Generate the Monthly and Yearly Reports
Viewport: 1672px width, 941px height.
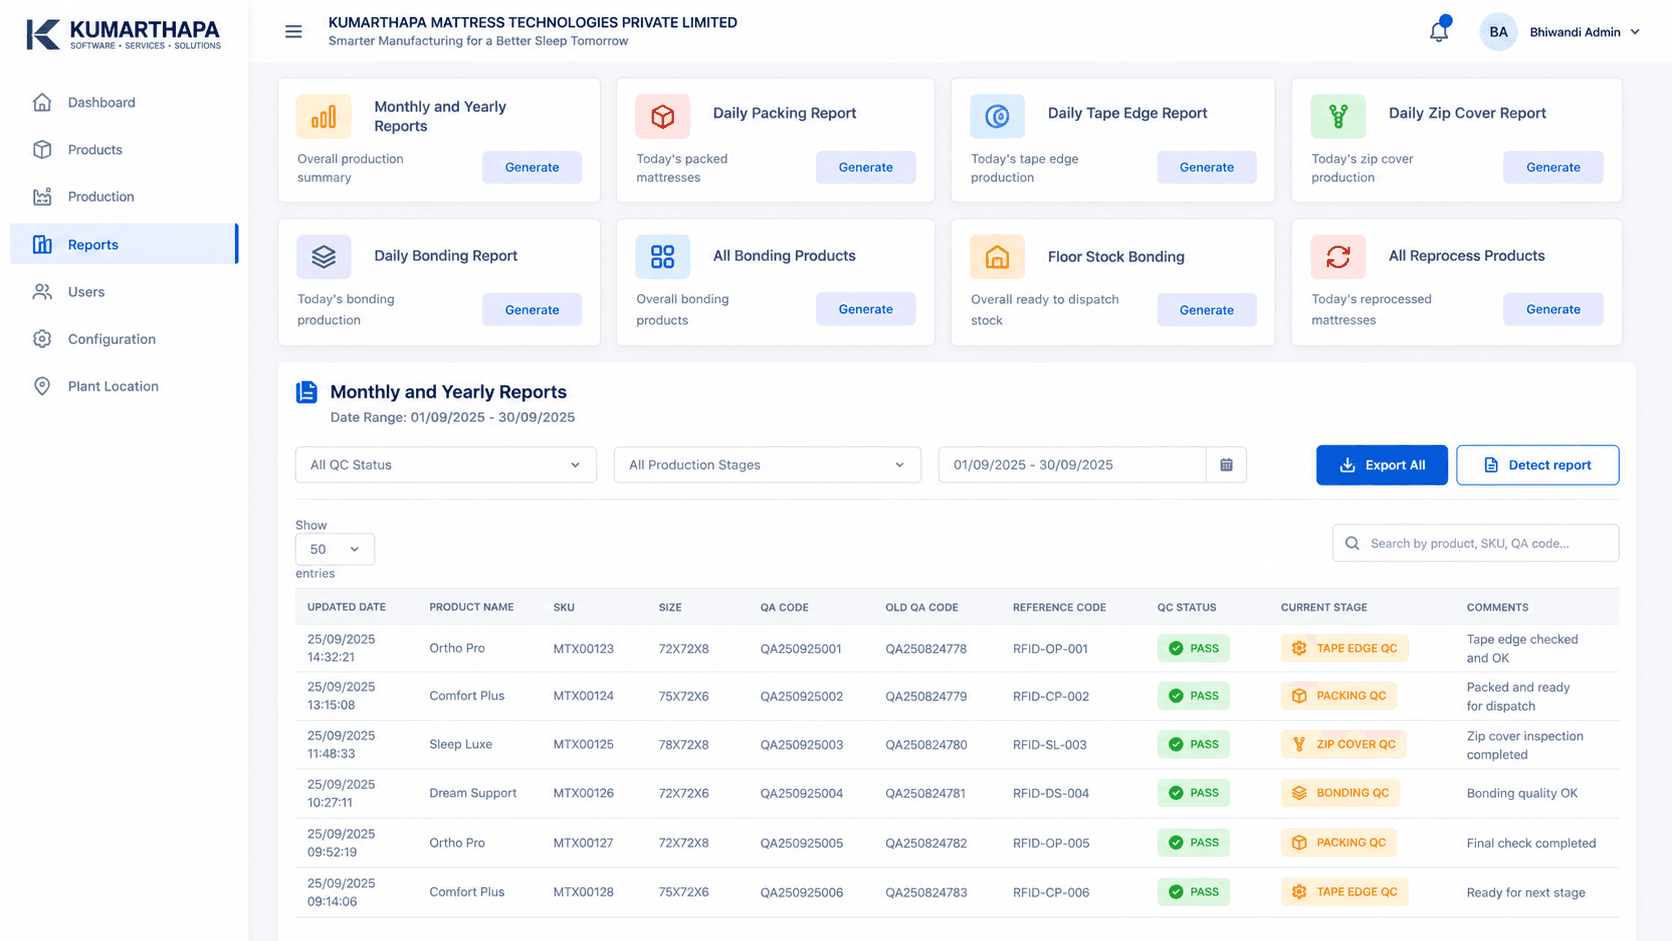pyautogui.click(x=532, y=167)
